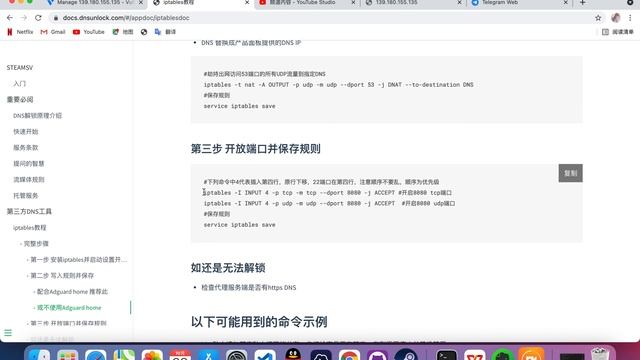The image size is (640, 360).
Task: Jump to 第一步 安装iptables sidebar entry
Action: click(x=78, y=260)
